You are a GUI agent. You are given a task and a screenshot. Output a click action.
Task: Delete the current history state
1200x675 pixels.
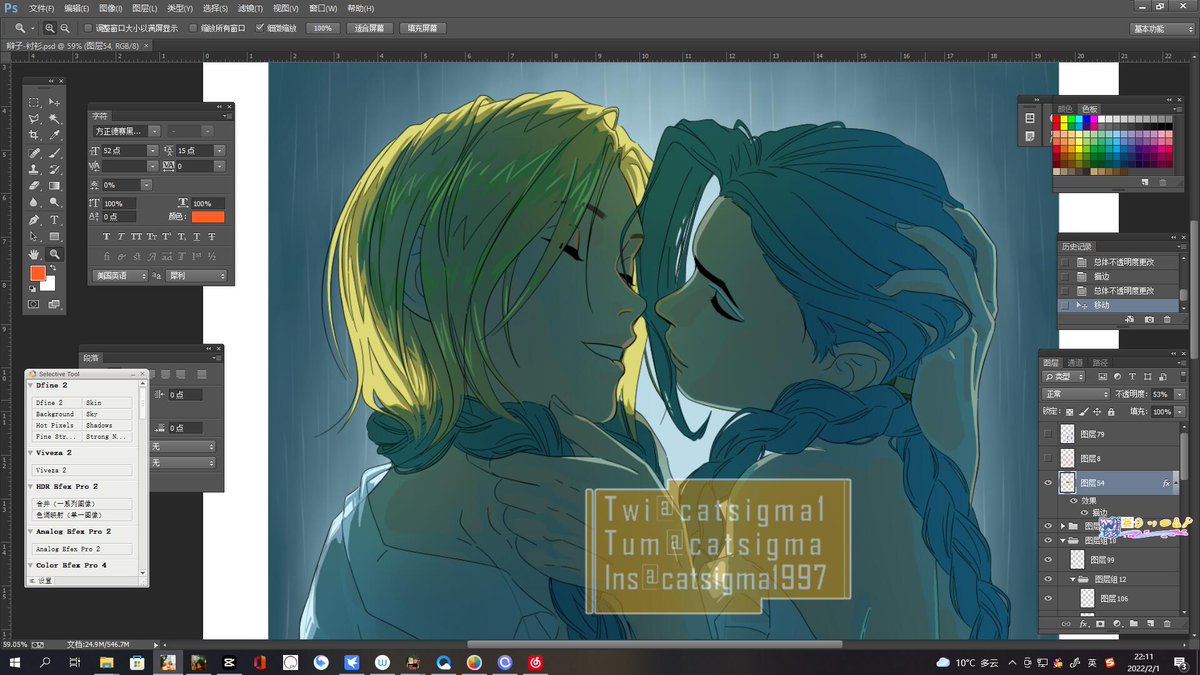tap(1167, 319)
